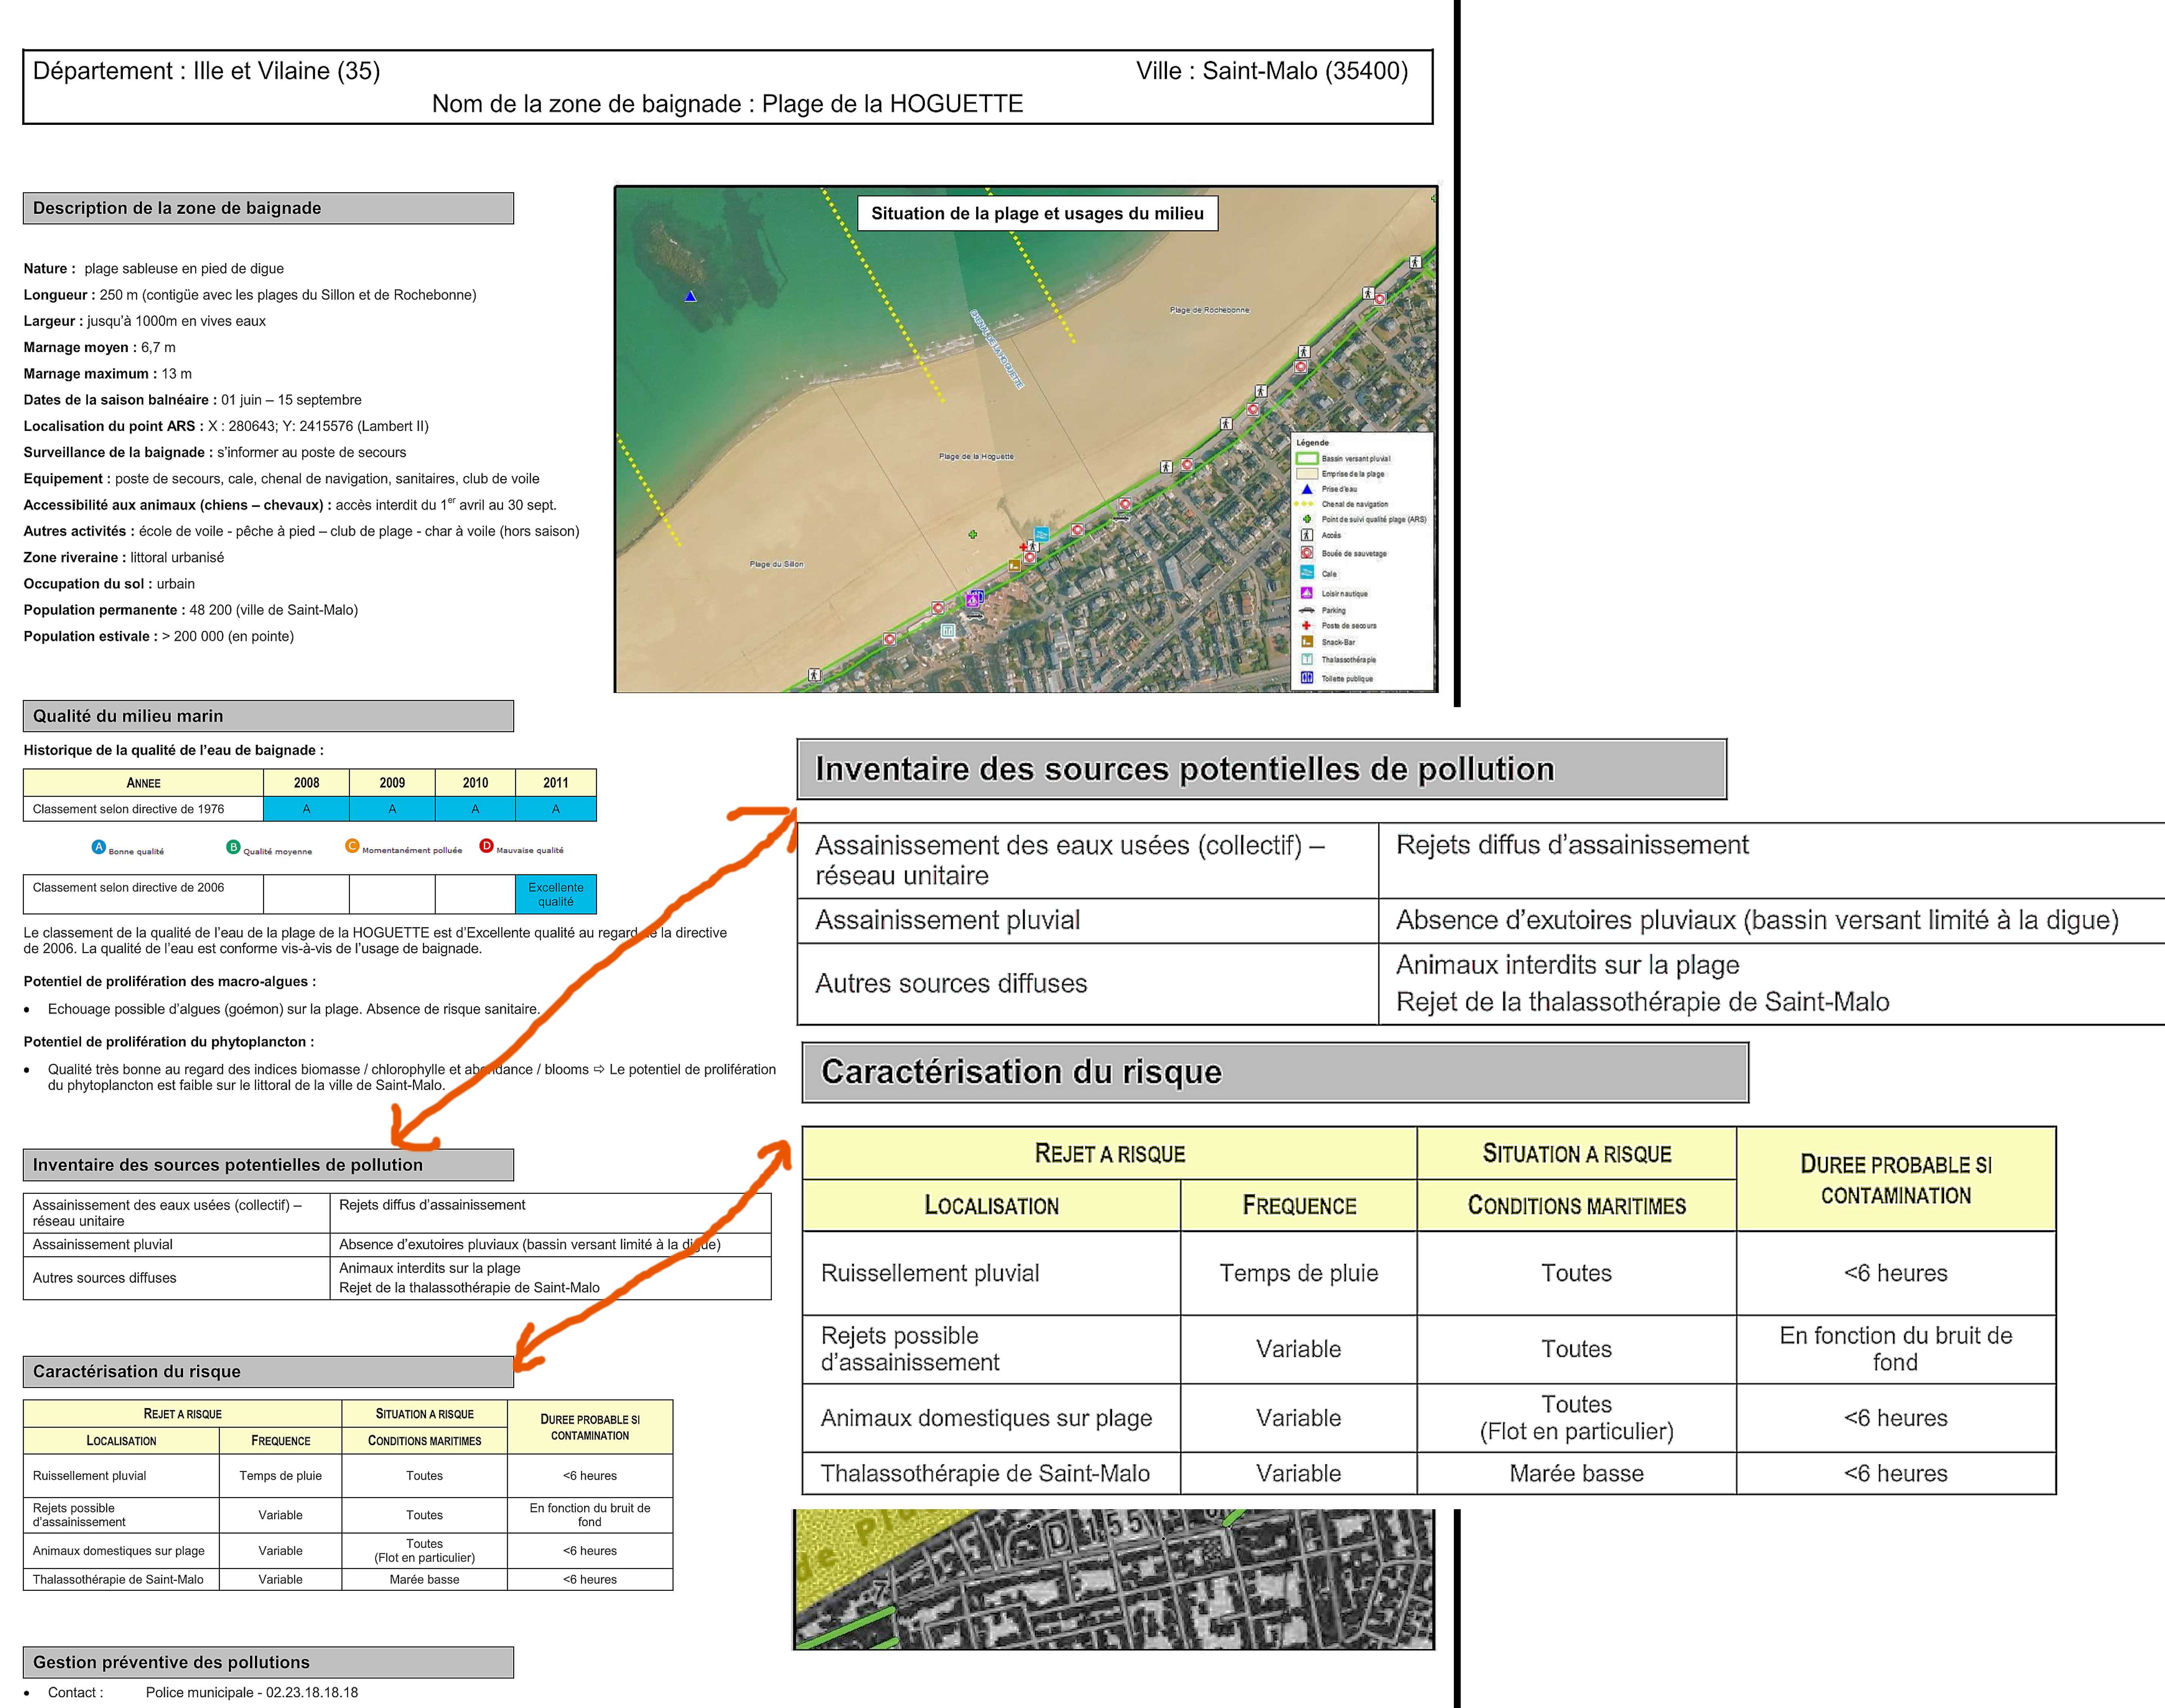Click the red D Mauvaise qualité circle
This screenshot has width=2165, height=1708.
point(486,846)
